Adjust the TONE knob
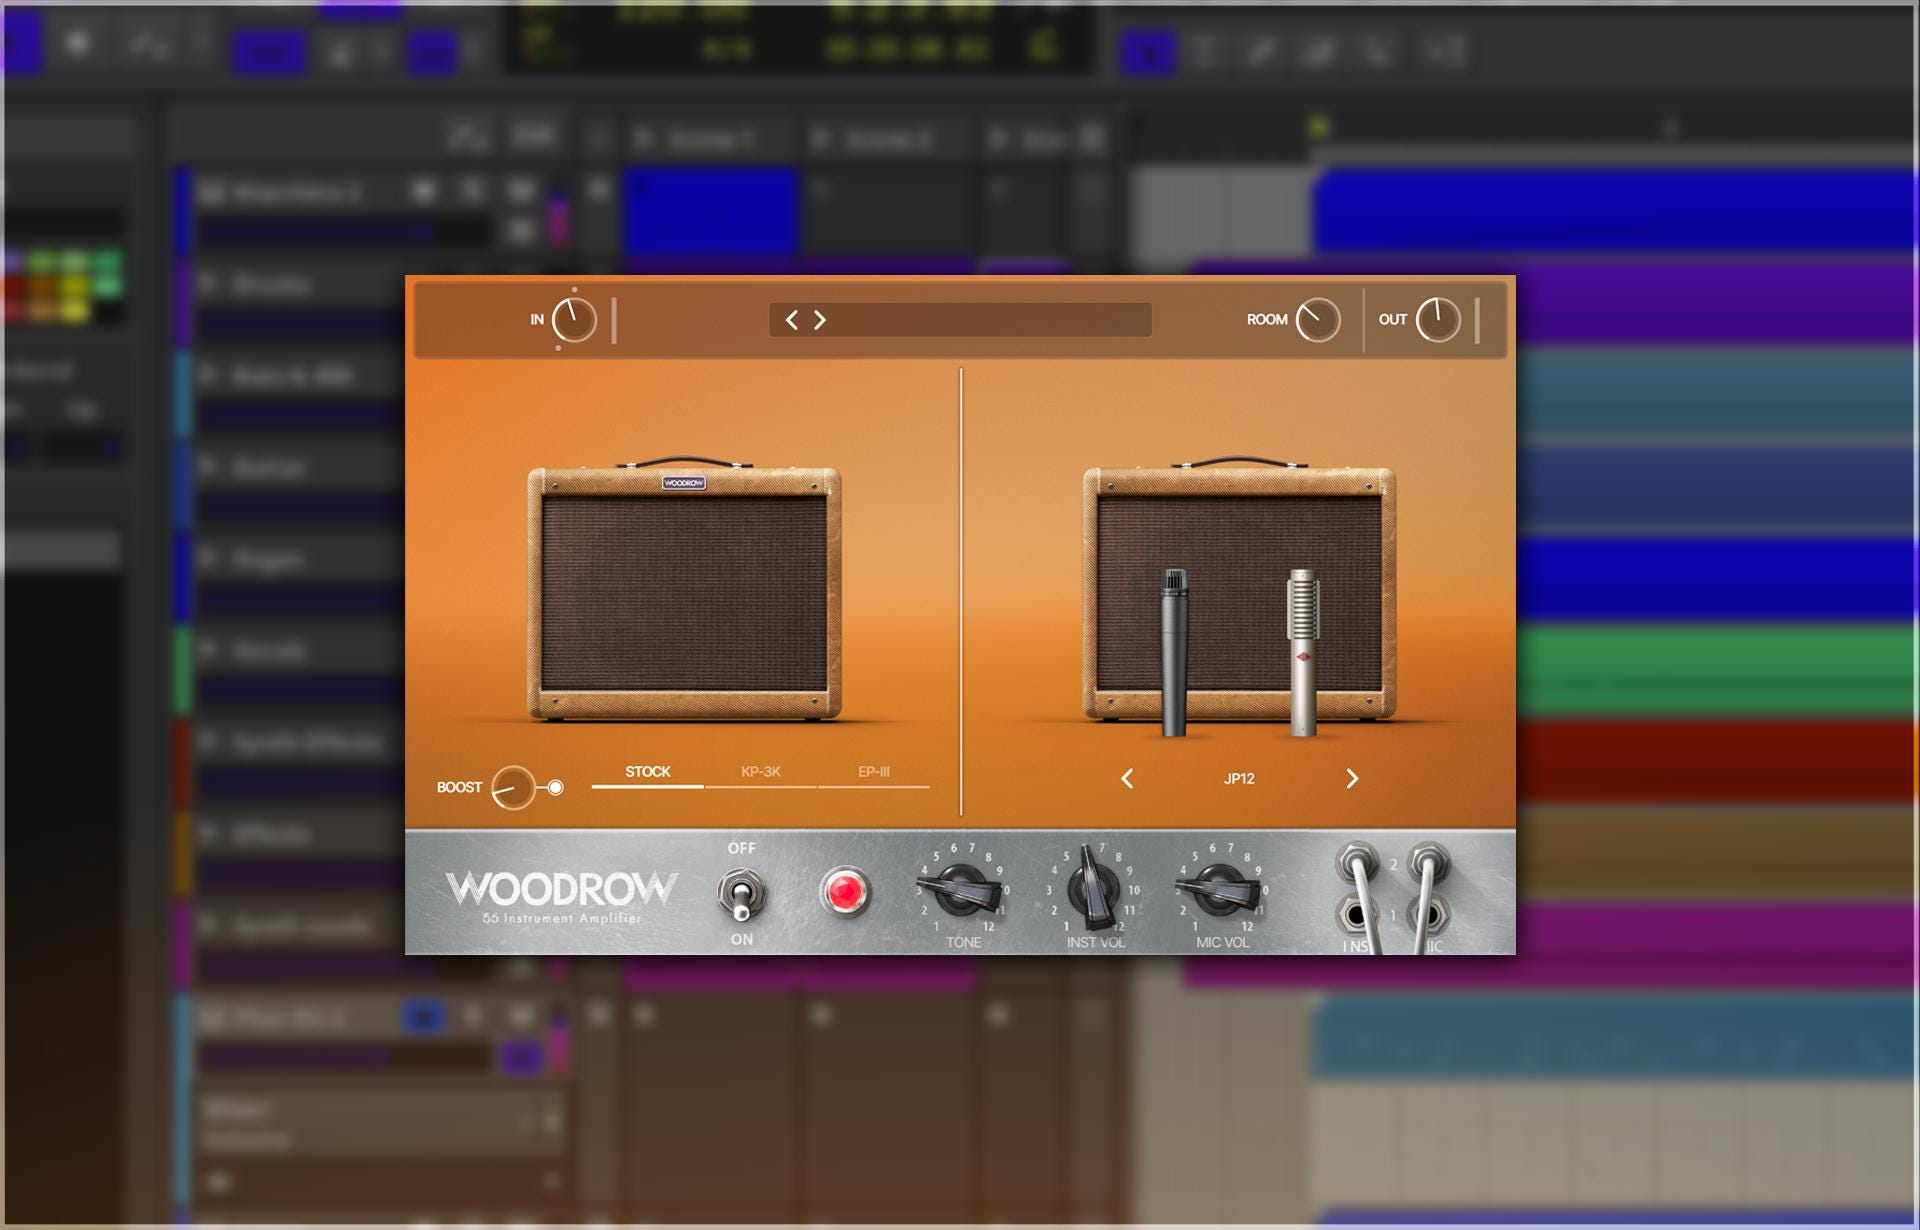Image resolution: width=1920 pixels, height=1230 pixels. (x=960, y=889)
